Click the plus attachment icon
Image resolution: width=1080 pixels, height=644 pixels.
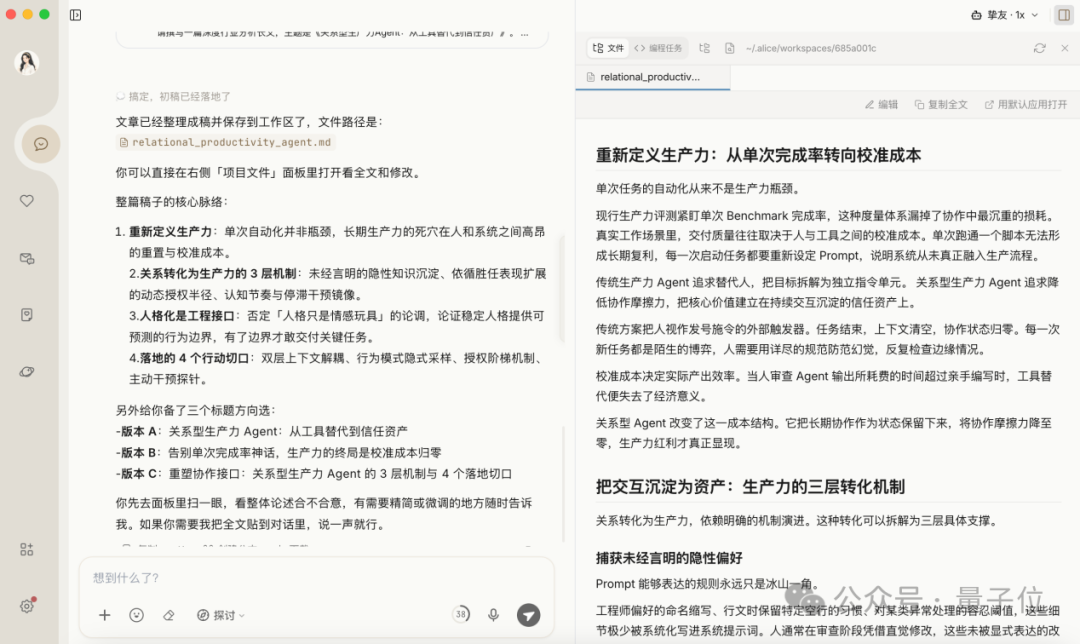pos(105,615)
